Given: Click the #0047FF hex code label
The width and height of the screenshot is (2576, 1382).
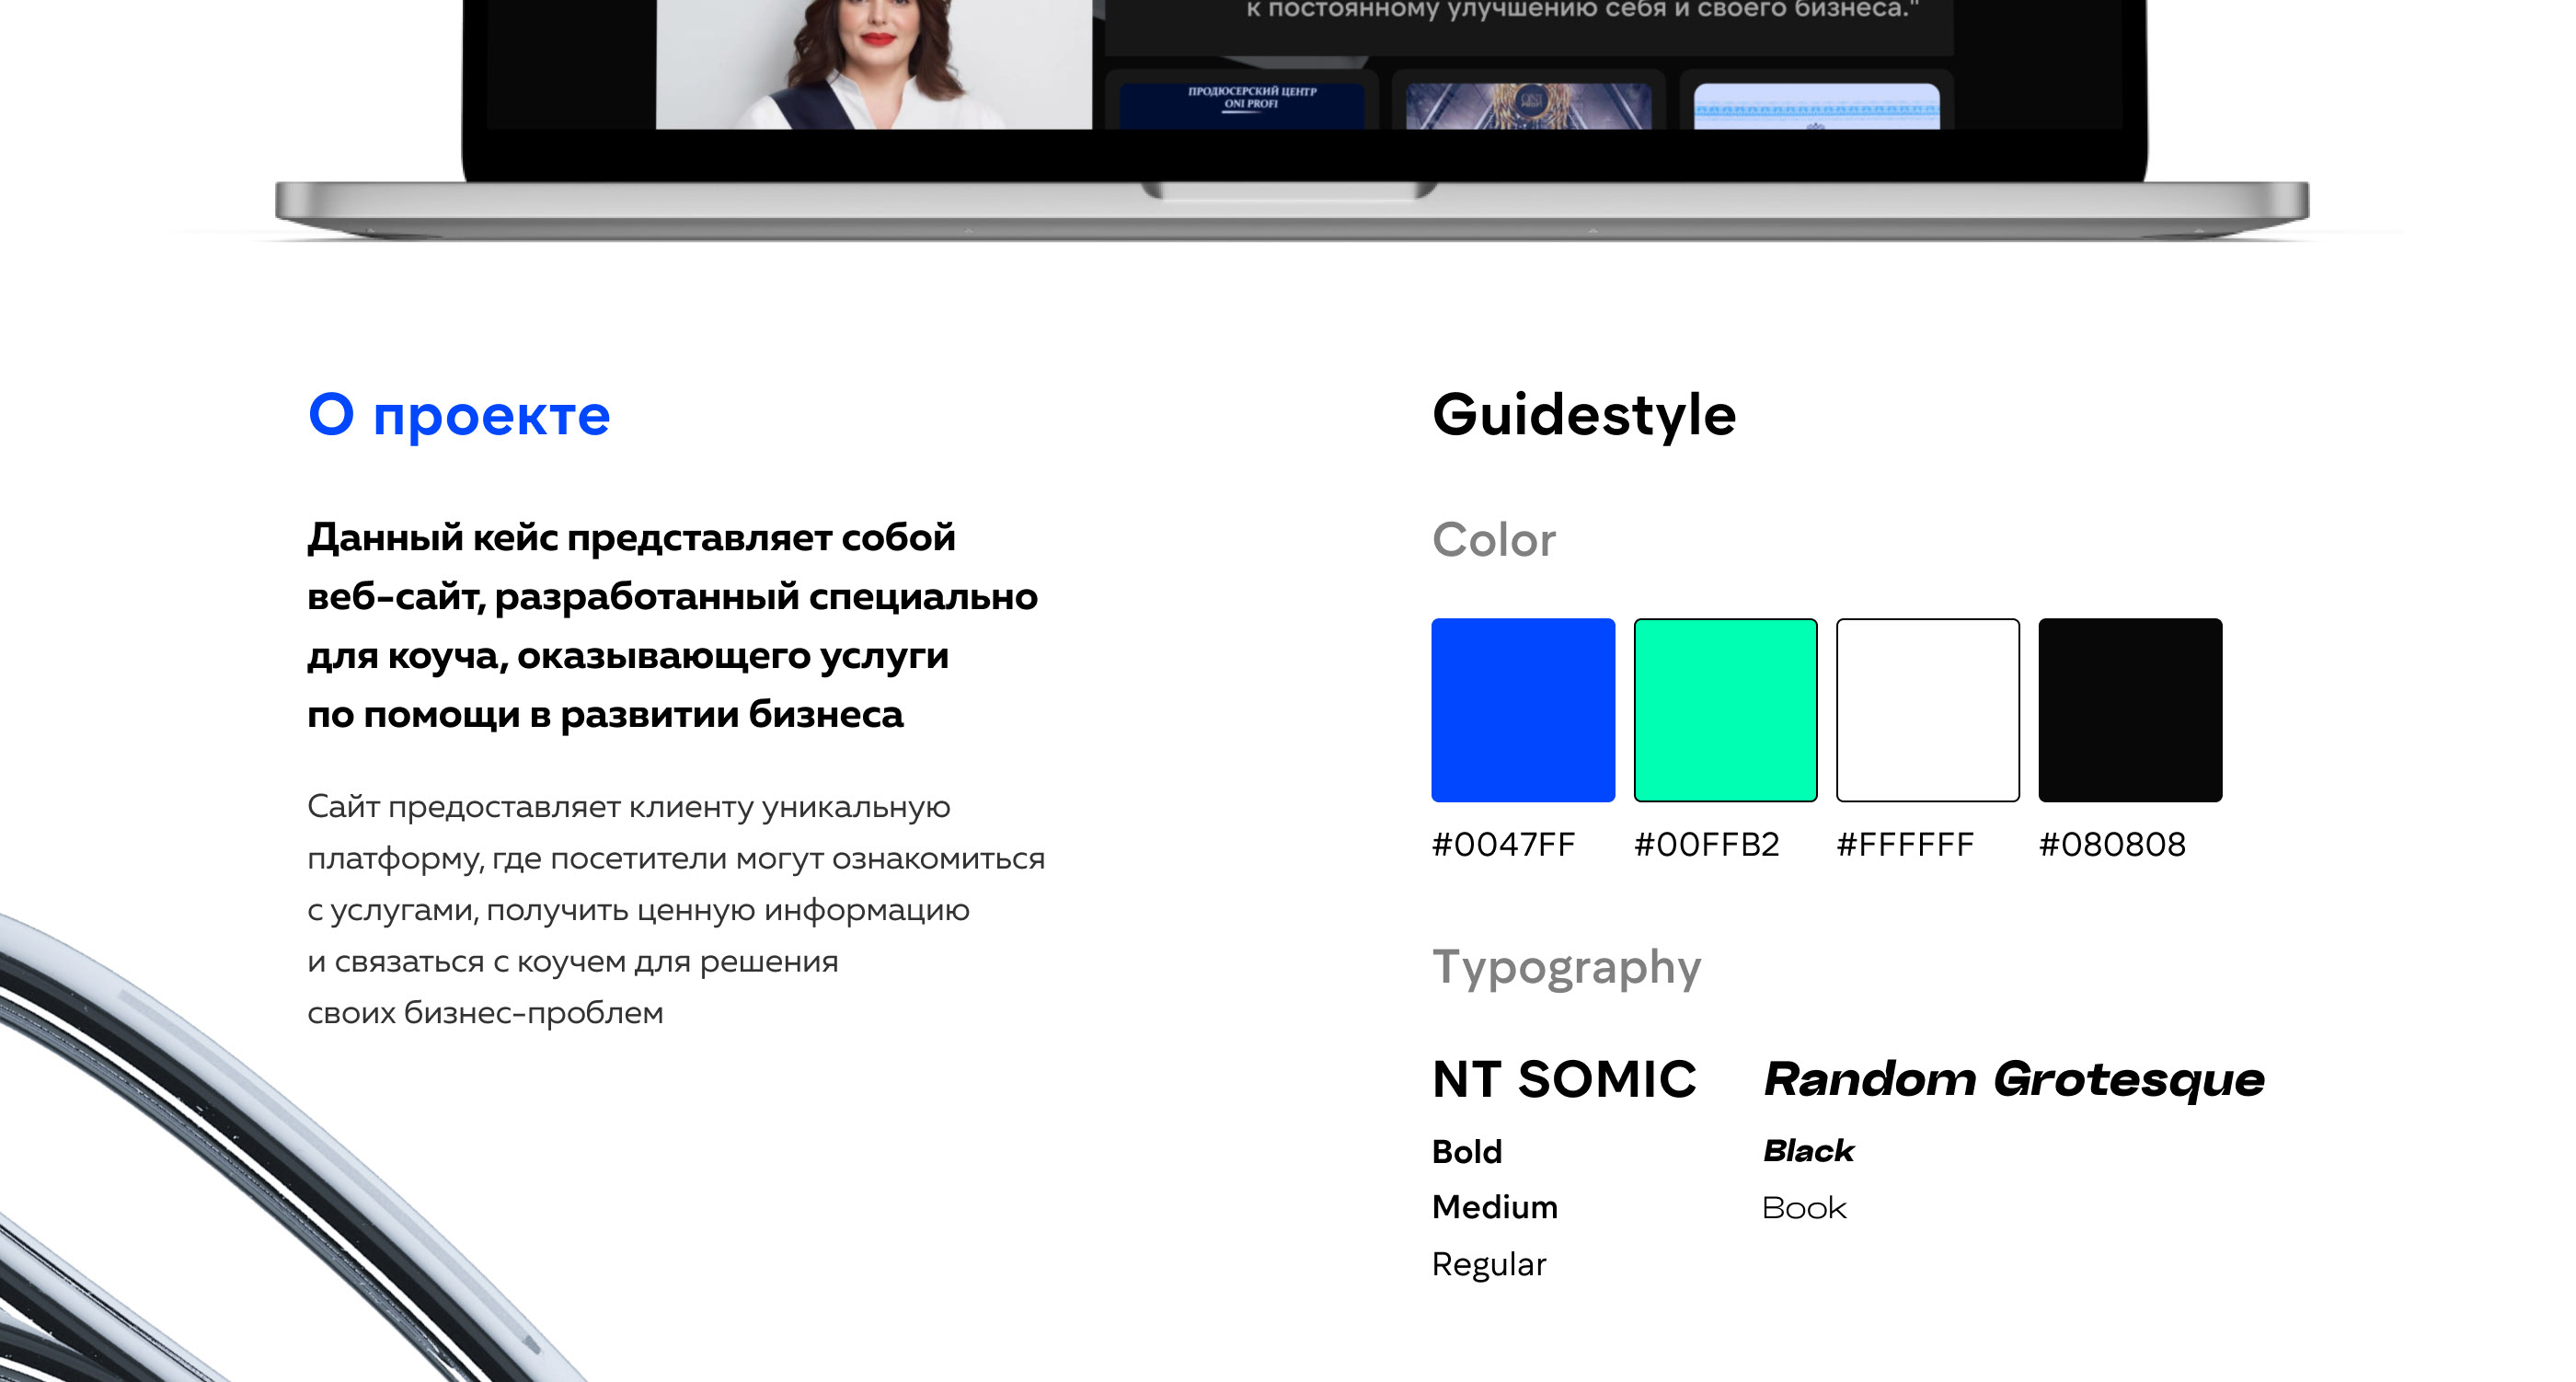Looking at the screenshot, I should click(x=1503, y=845).
